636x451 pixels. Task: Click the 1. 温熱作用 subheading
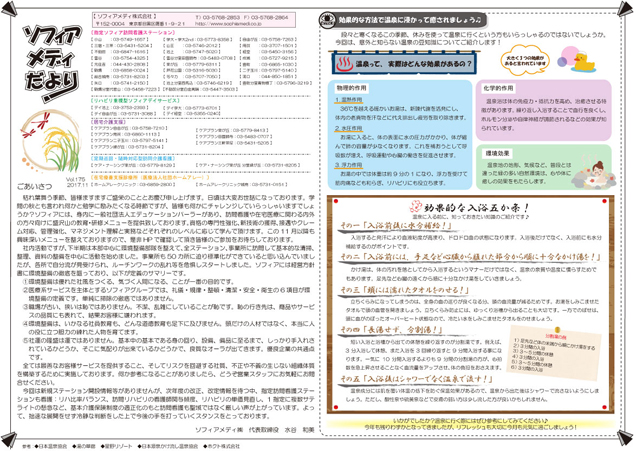pos(348,100)
